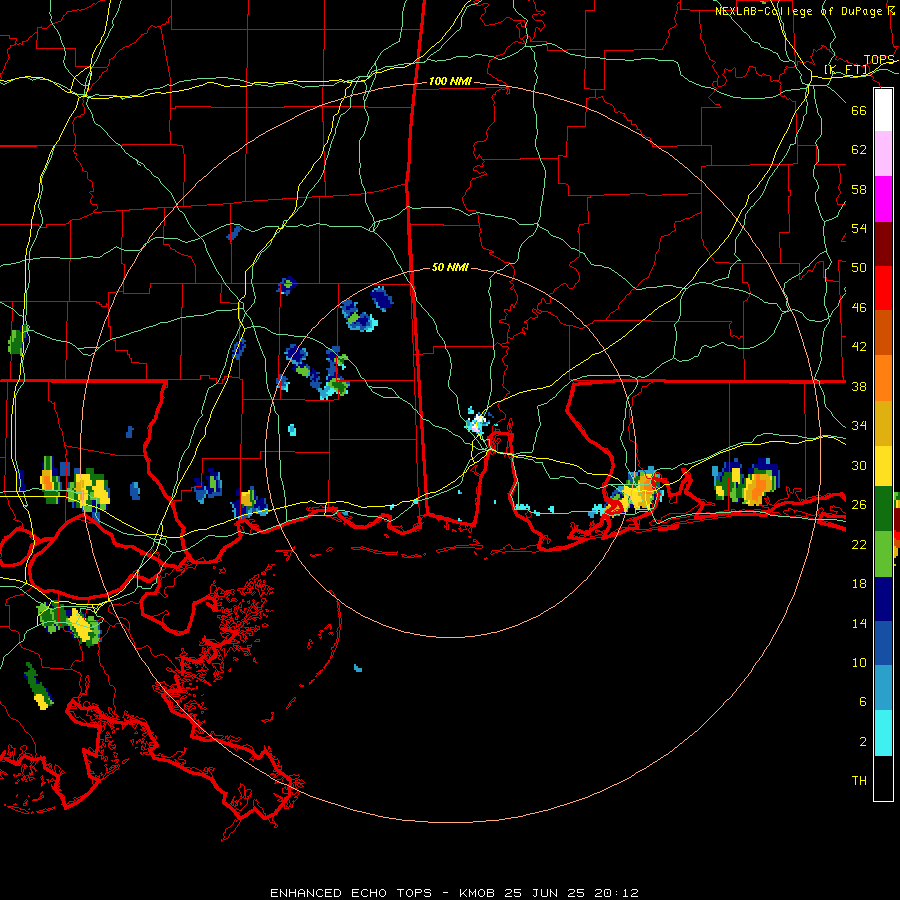Click the lone cyan echo offshore over the Gulf
This screenshot has width=900, height=900.
(358, 668)
